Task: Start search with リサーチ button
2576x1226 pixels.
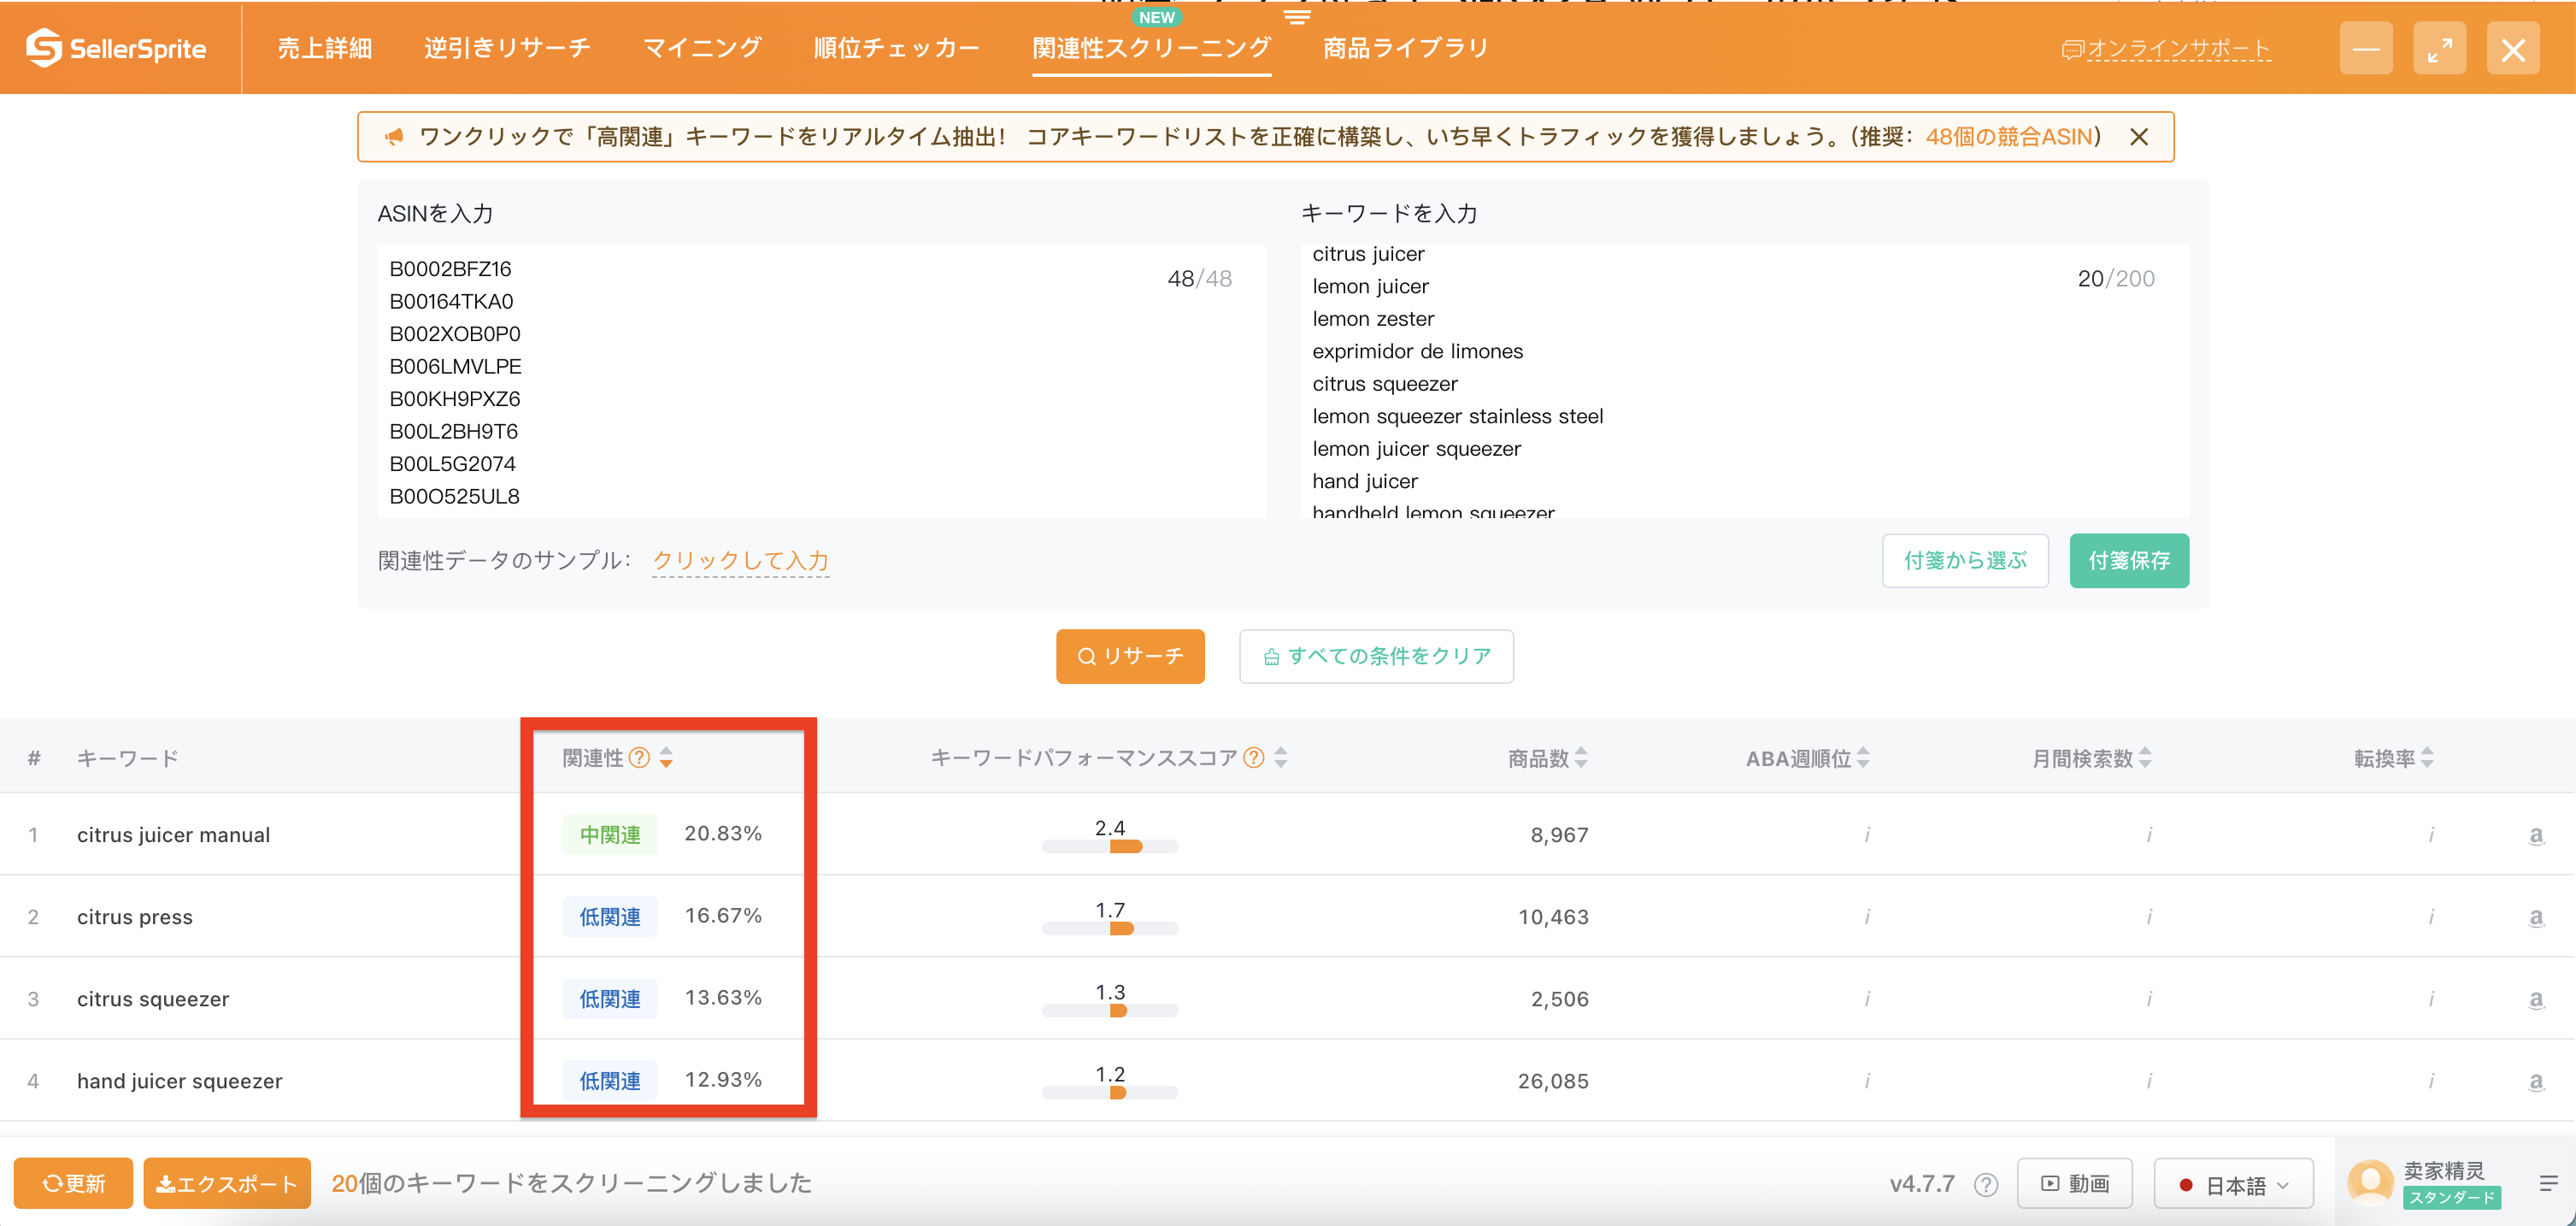Action: [1130, 656]
